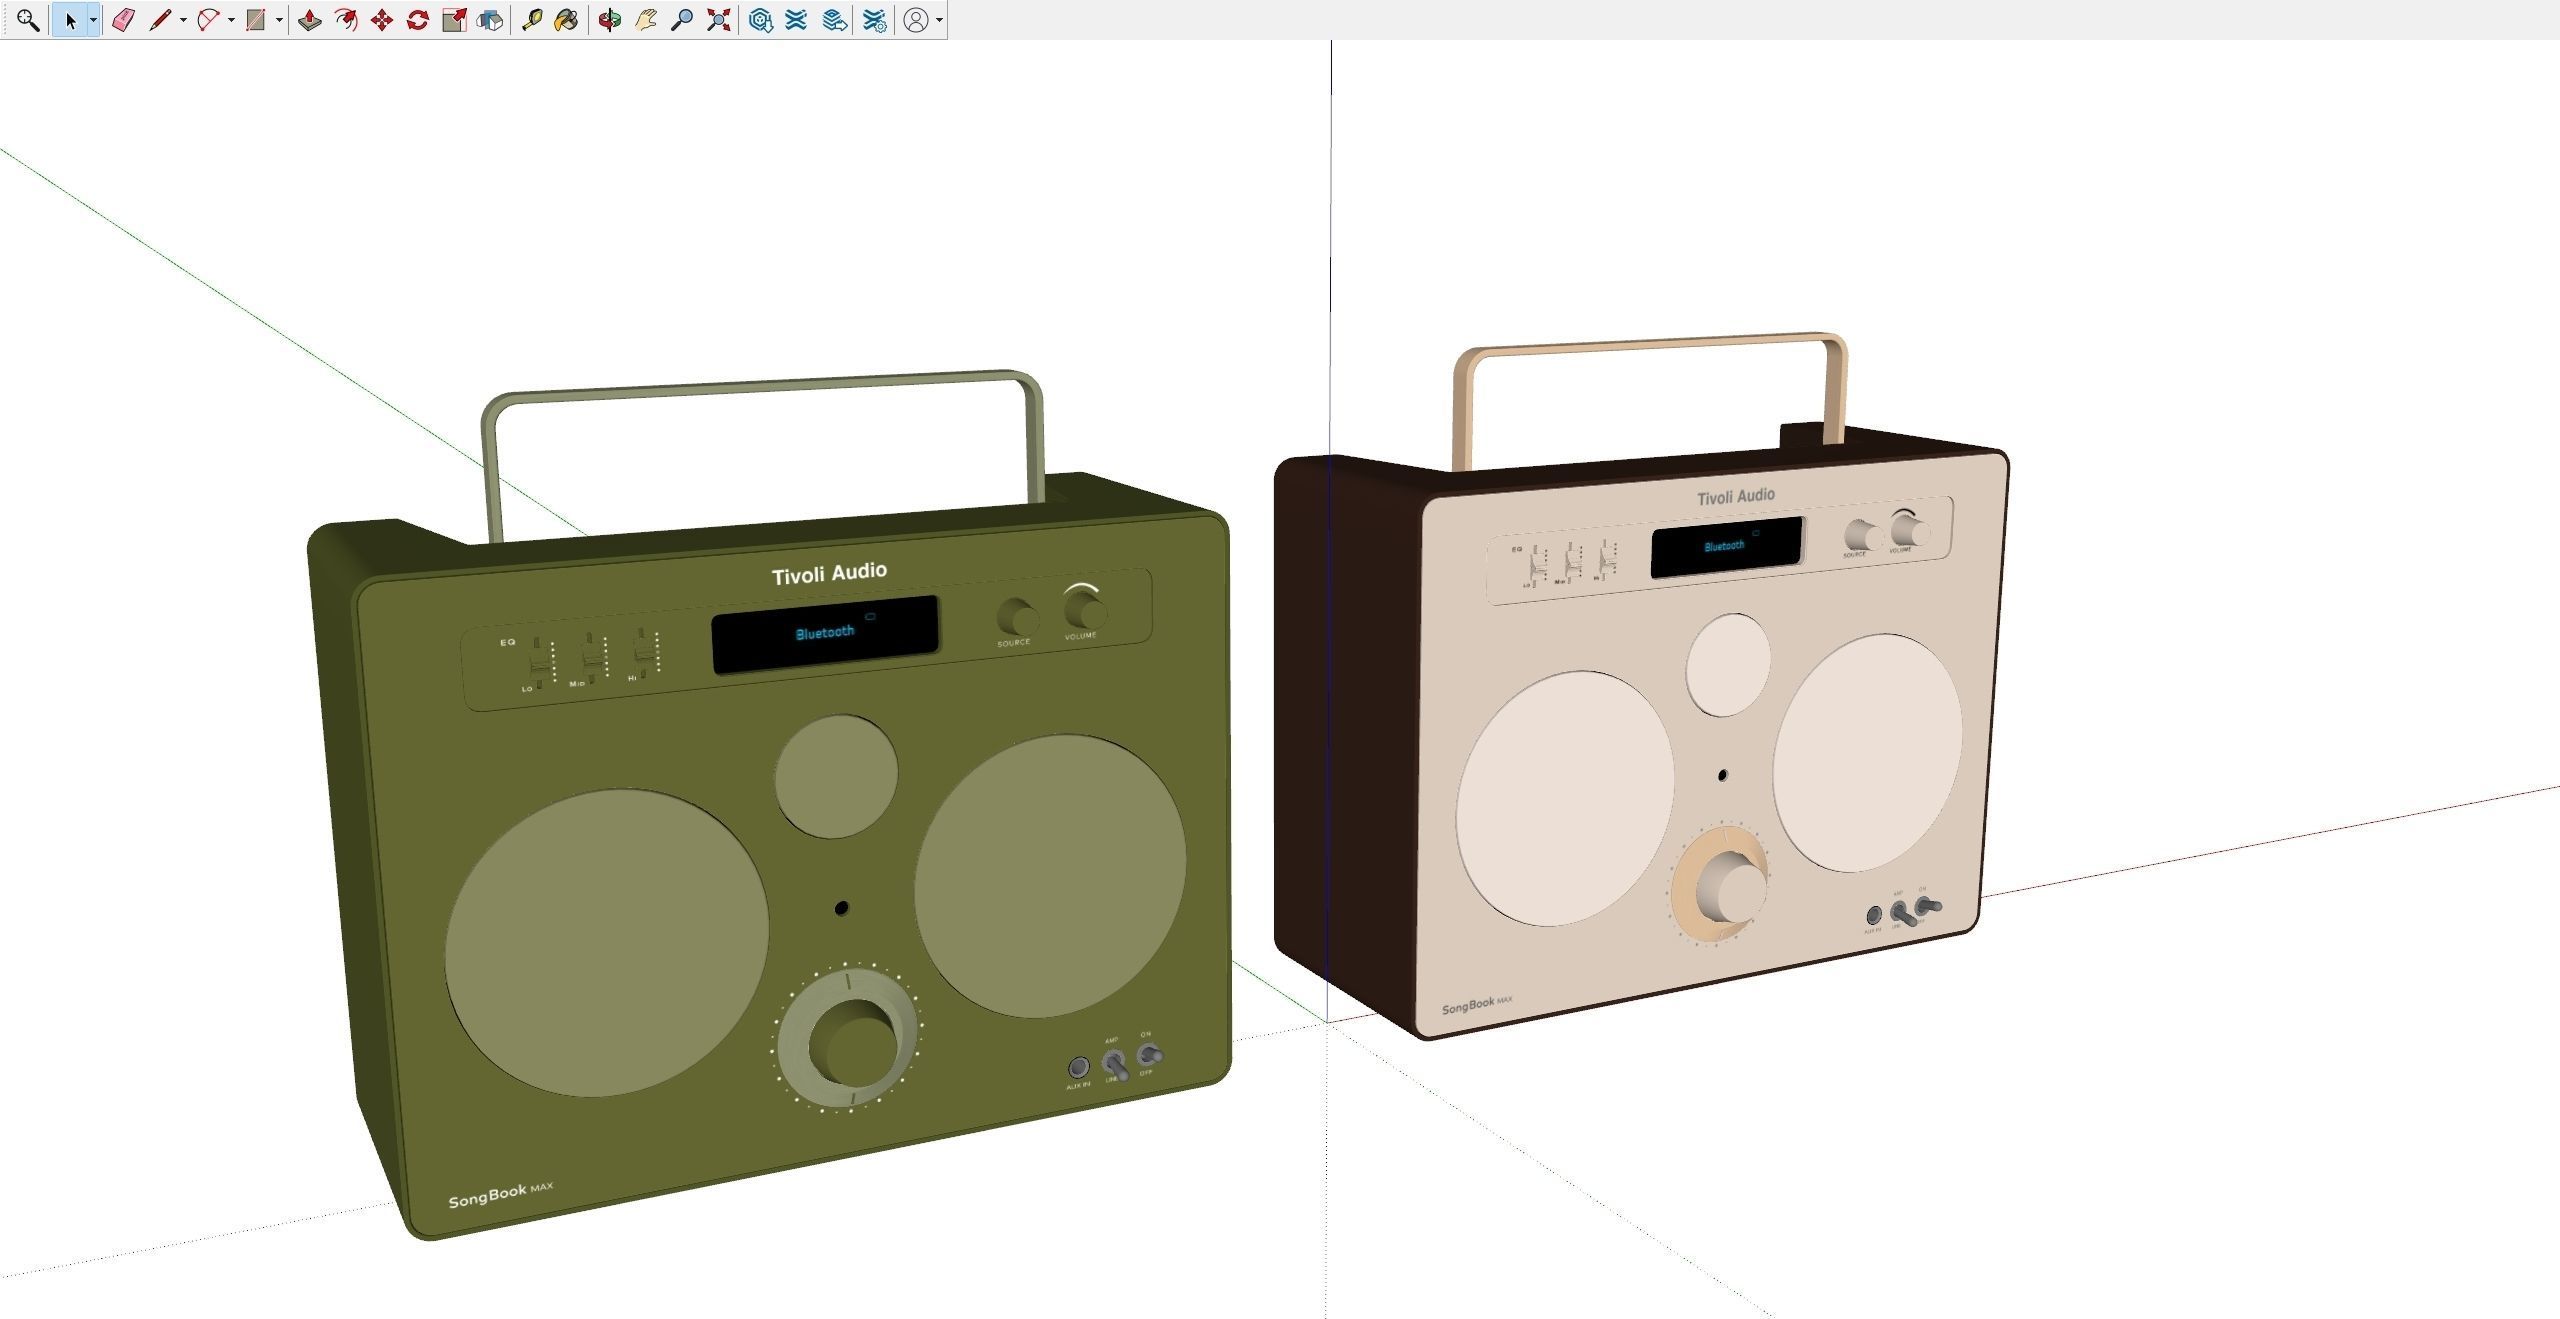Click the Tivoli Audio text on cream radio
Image resolution: width=2560 pixels, height=1319 pixels.
[1736, 496]
